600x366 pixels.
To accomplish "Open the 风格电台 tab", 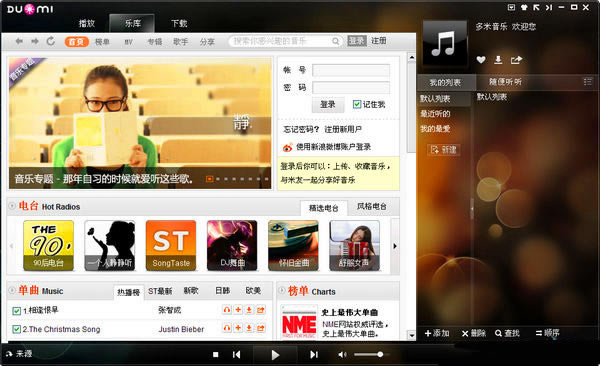I will (x=372, y=207).
